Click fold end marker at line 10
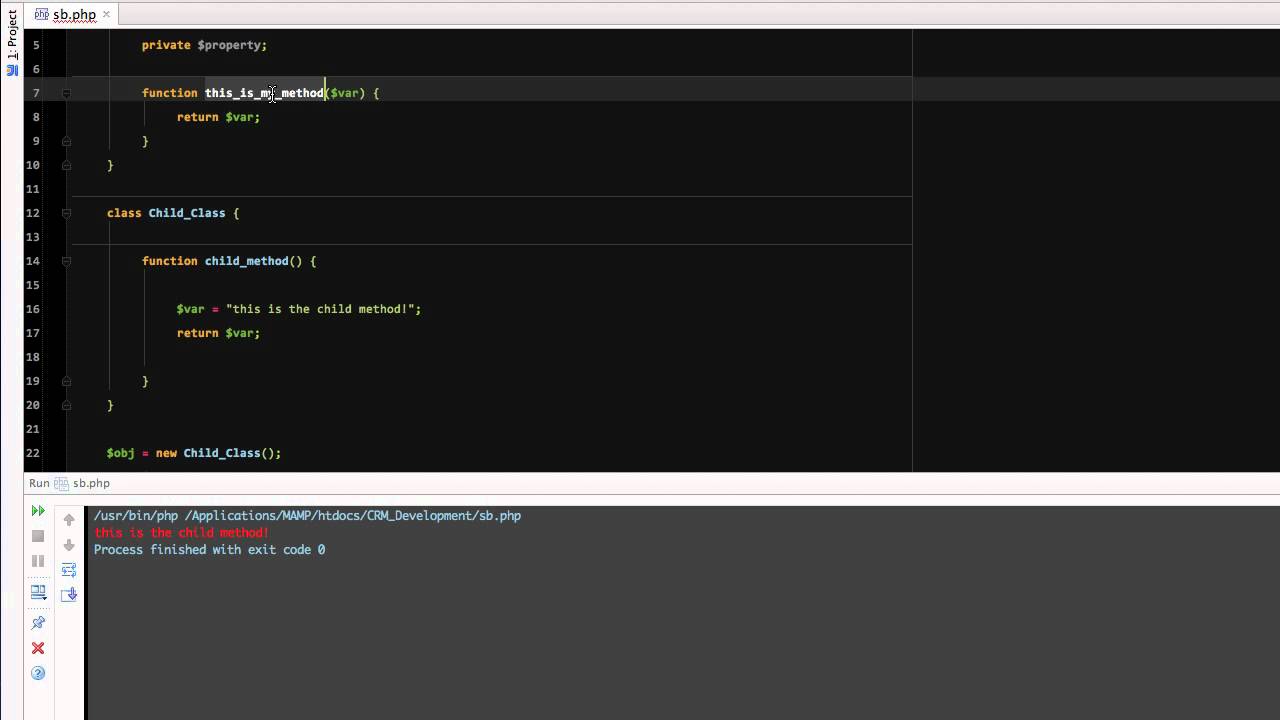 (x=66, y=165)
